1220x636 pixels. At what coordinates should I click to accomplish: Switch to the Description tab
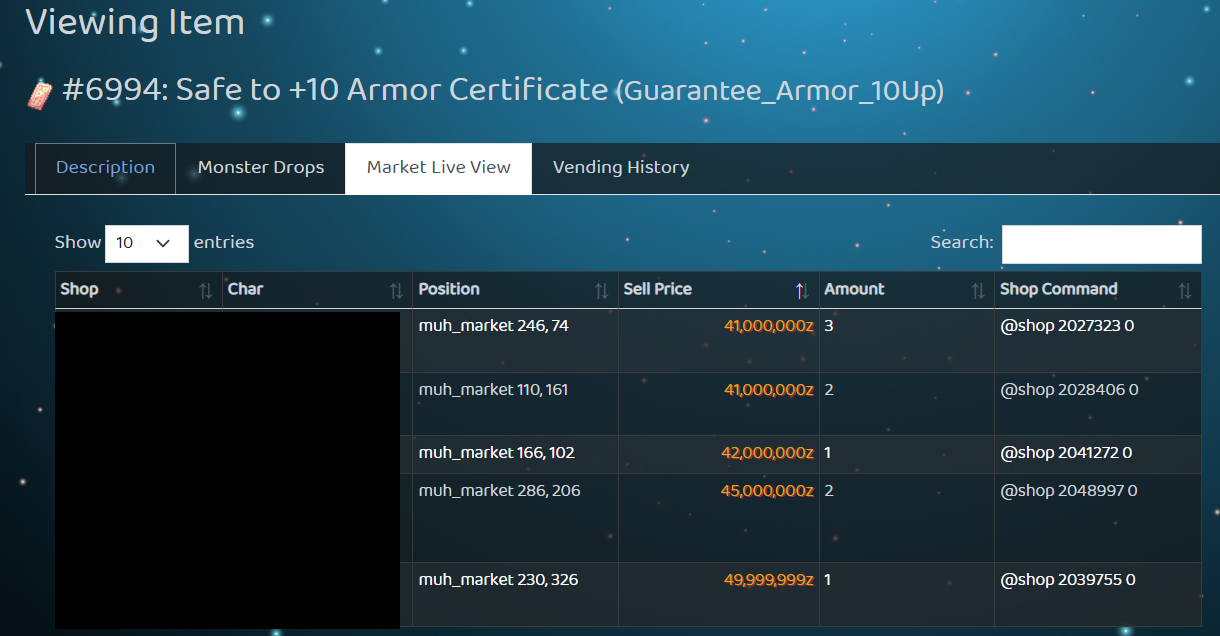[105, 168]
